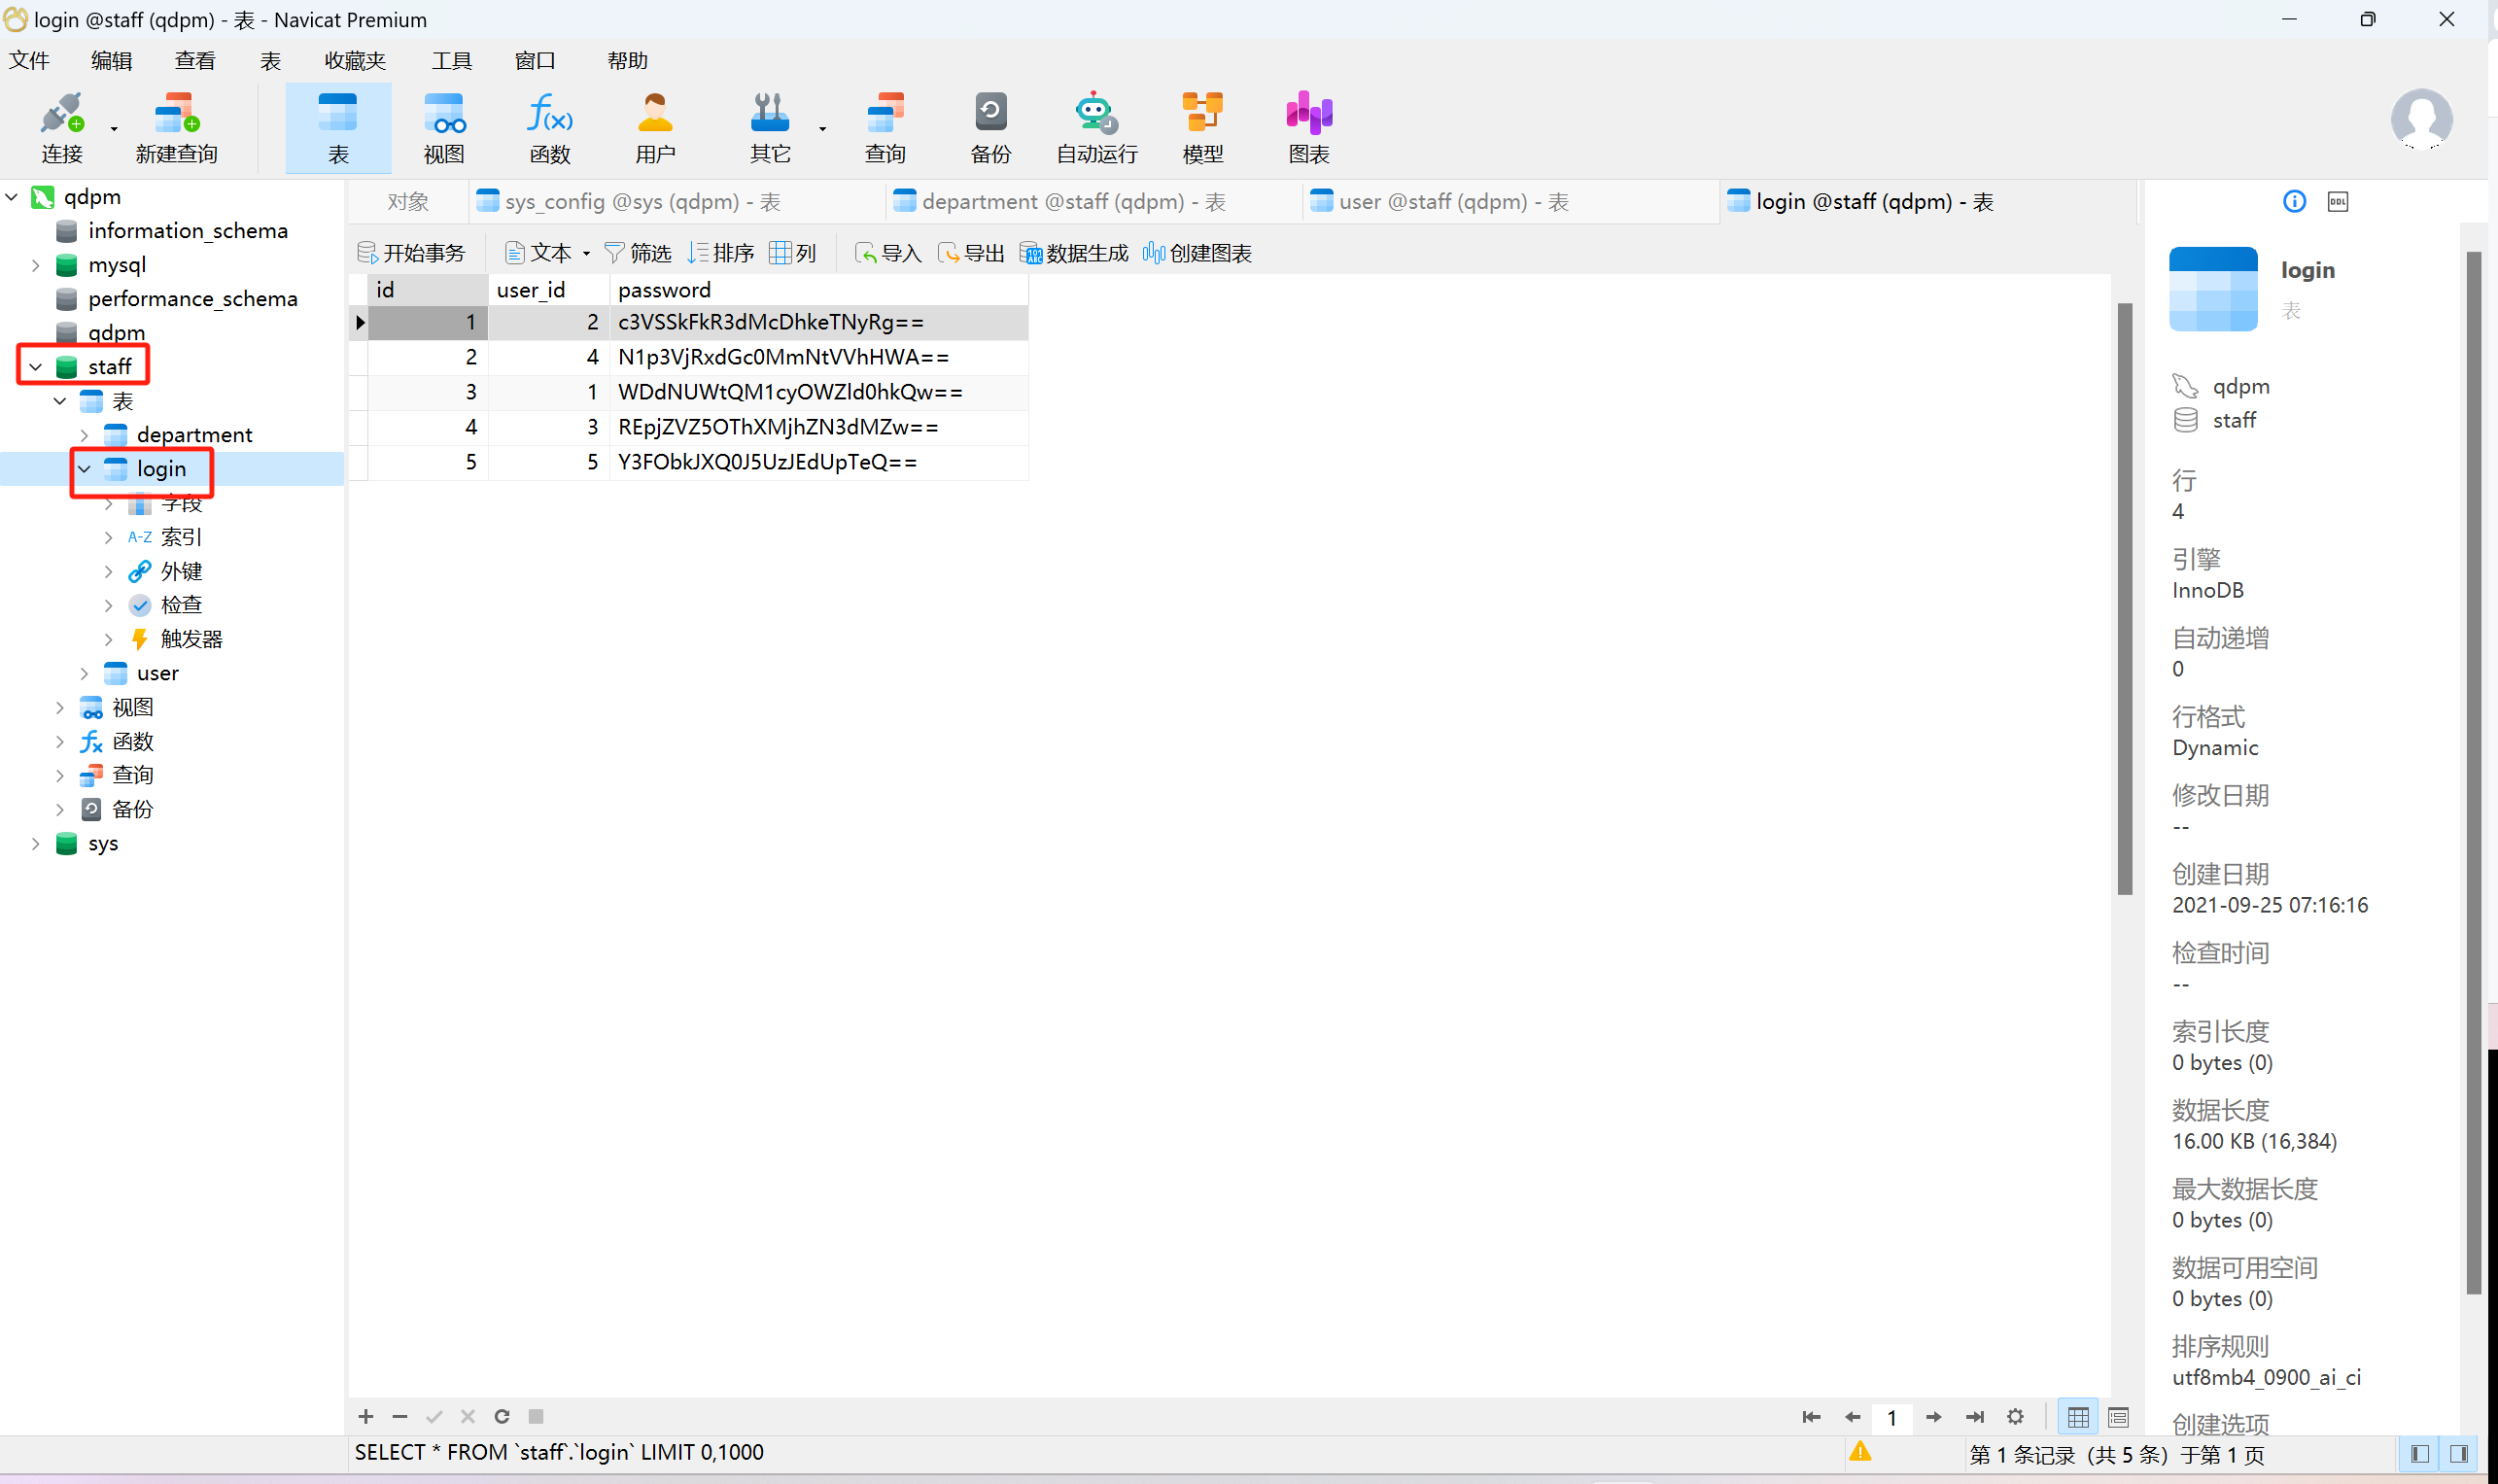
Task: Switch to the user @staff tab
Action: [1451, 202]
